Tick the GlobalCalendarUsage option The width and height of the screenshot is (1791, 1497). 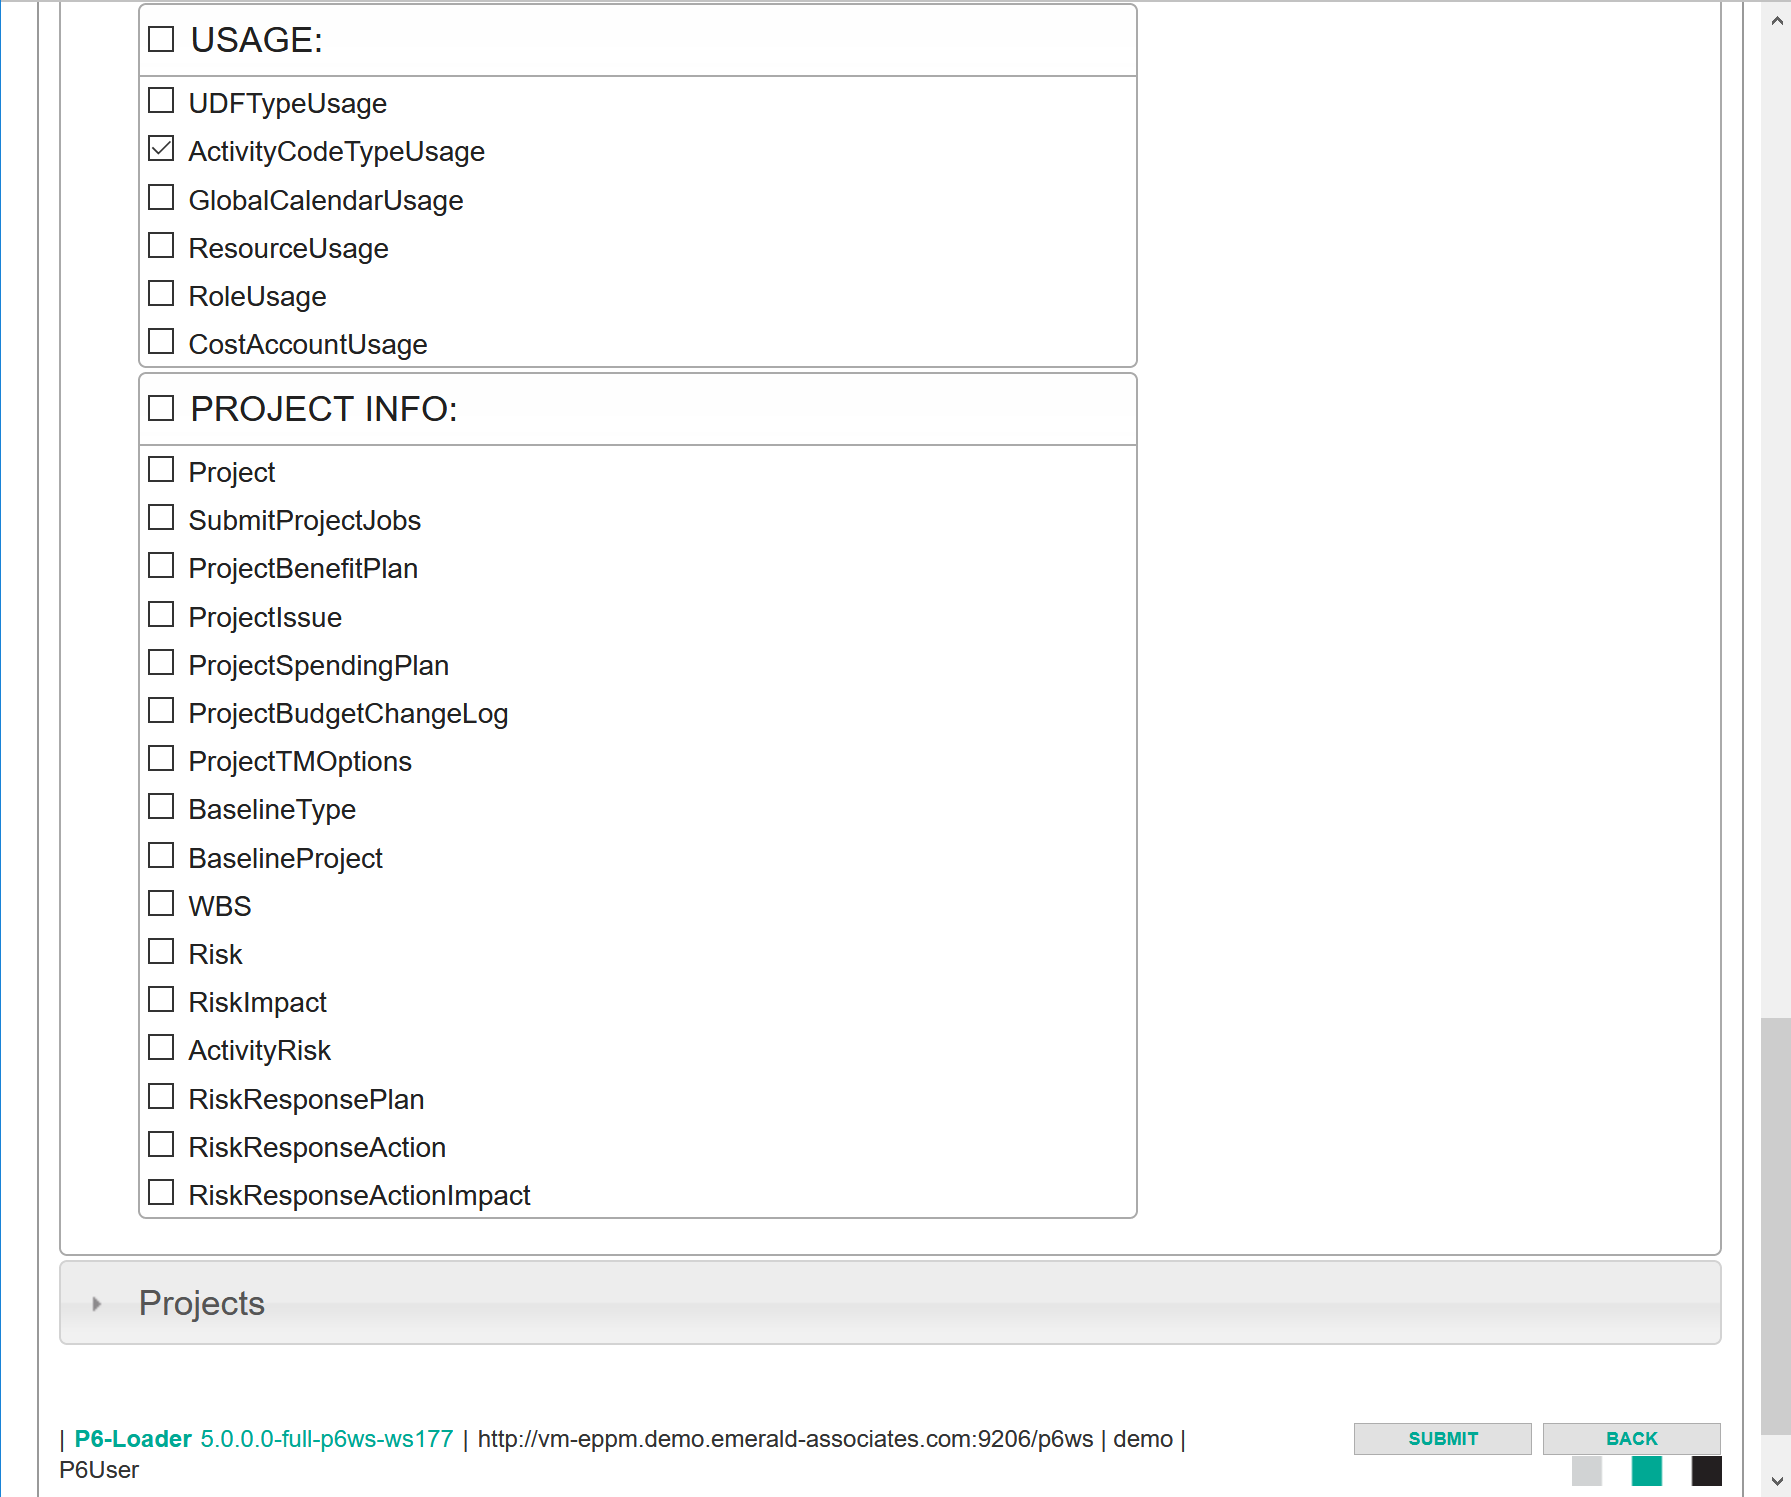coord(161,199)
